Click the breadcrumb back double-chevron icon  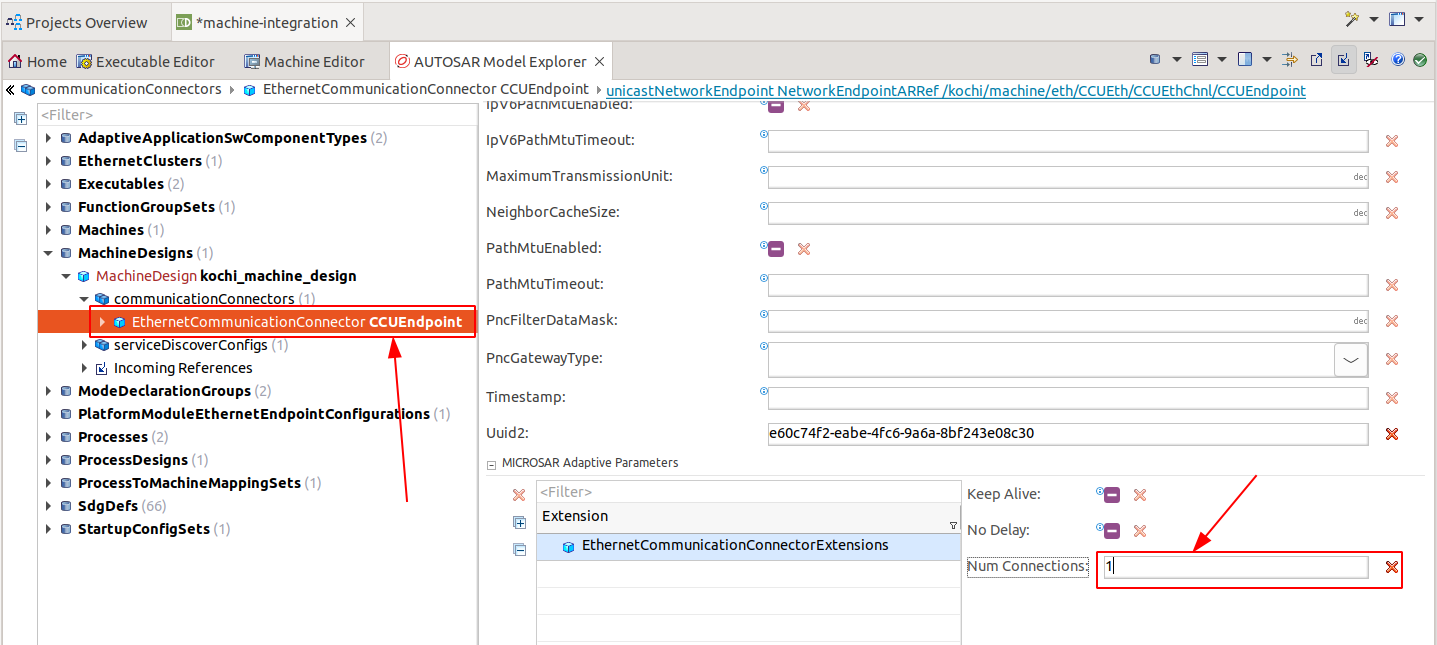pyautogui.click(x=10, y=89)
